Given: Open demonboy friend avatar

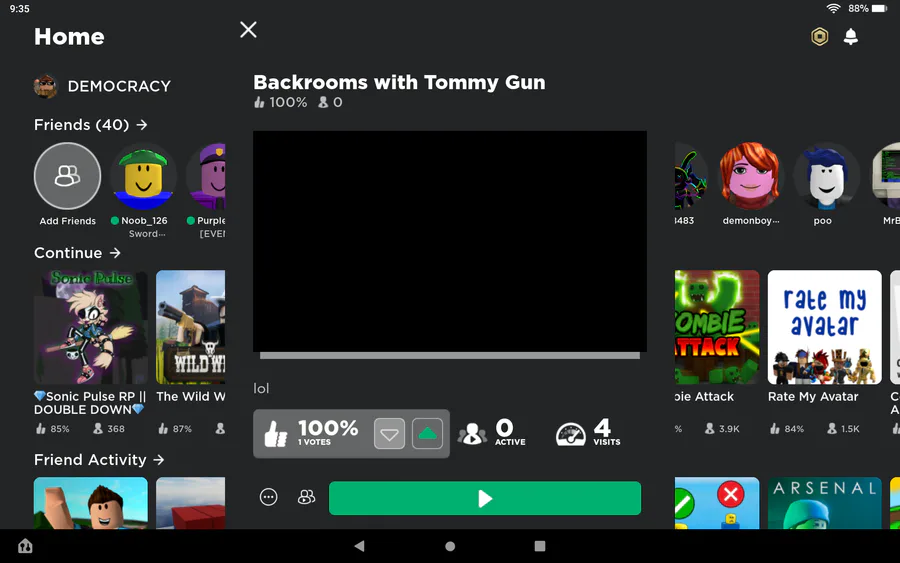Looking at the screenshot, I should click(750, 176).
